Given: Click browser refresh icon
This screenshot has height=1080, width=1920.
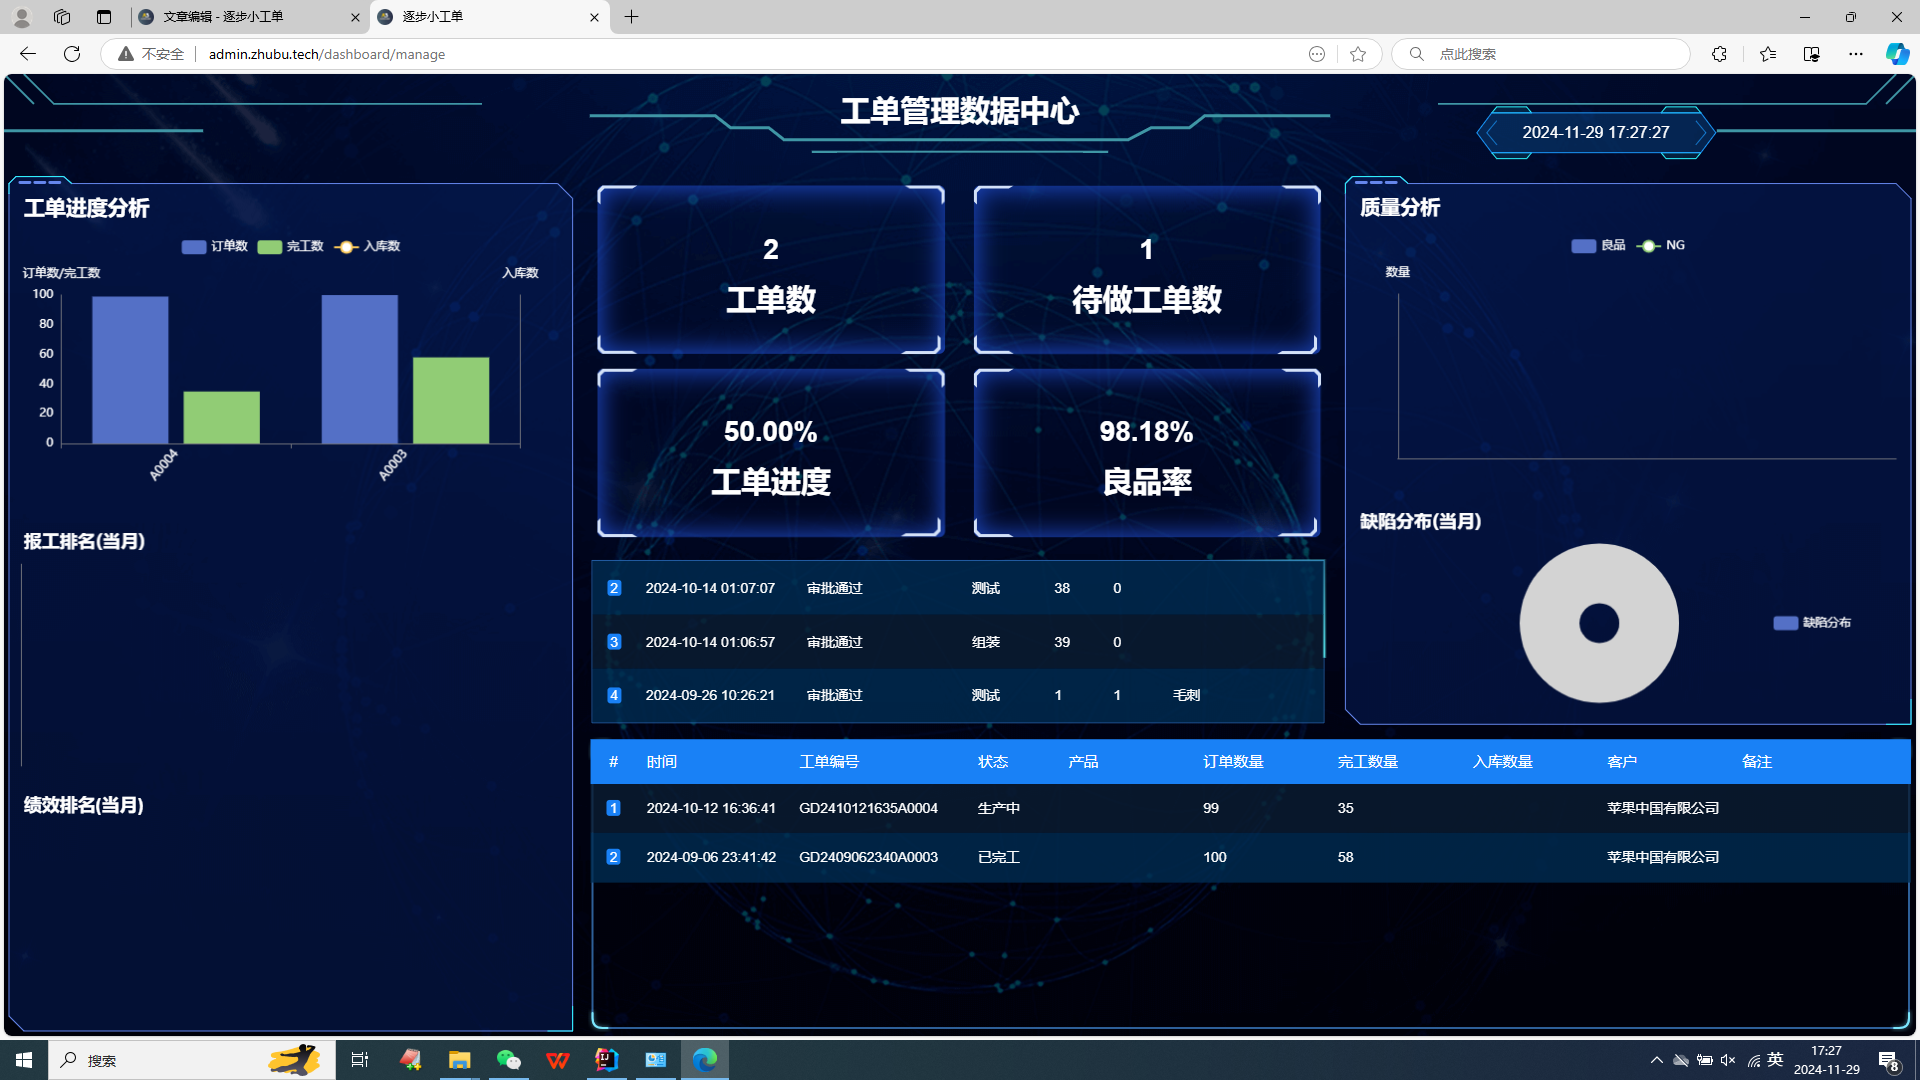Looking at the screenshot, I should click(x=72, y=54).
